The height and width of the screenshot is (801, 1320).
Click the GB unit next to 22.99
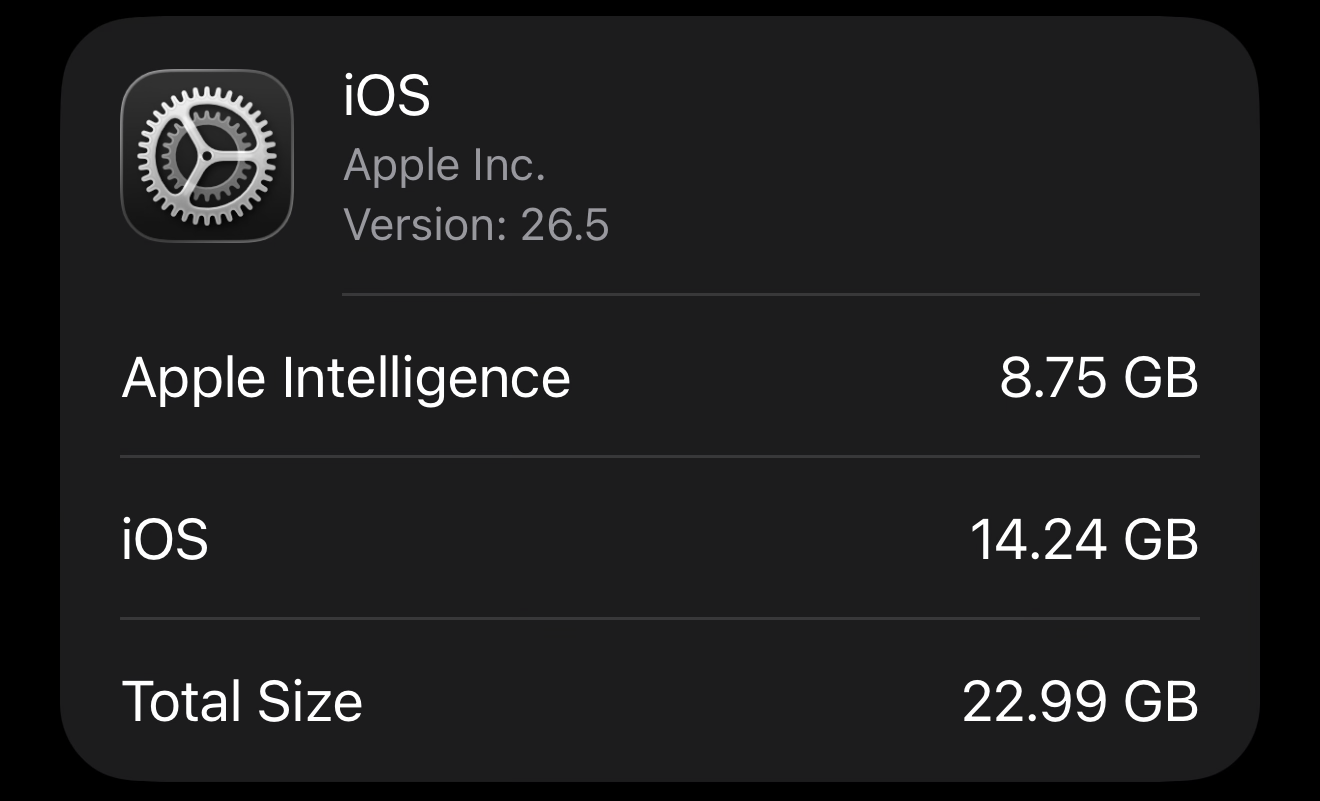[1161, 701]
